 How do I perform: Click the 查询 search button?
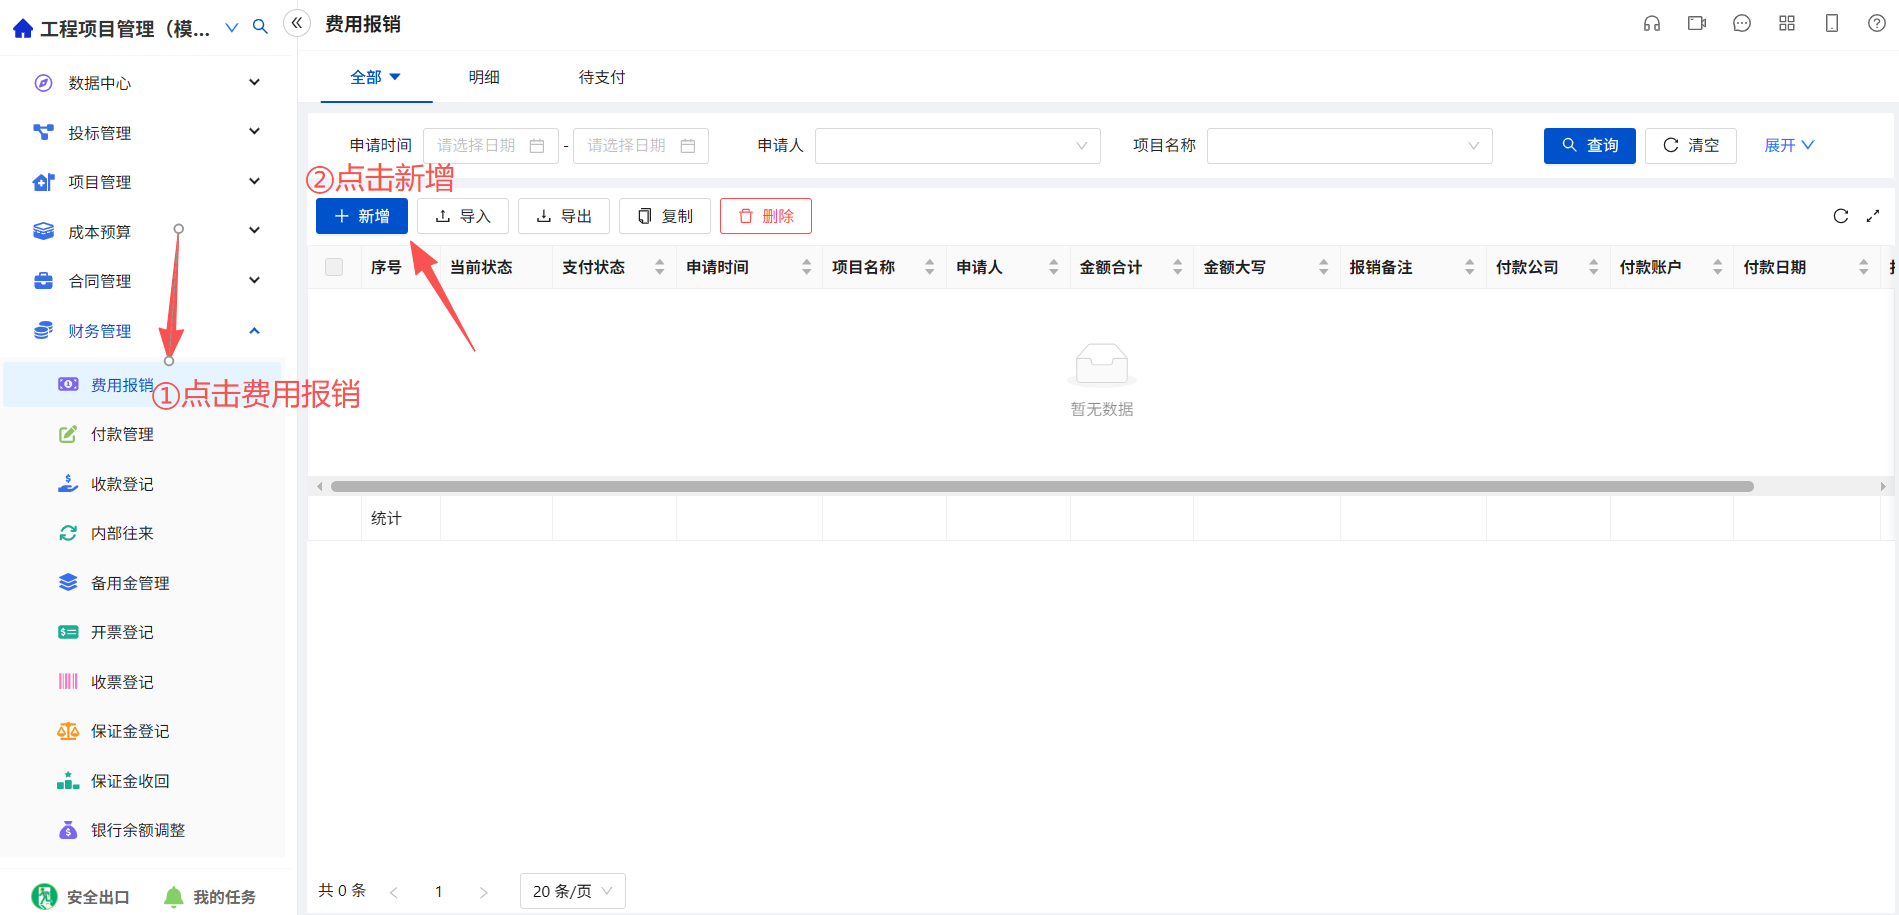(x=1590, y=146)
